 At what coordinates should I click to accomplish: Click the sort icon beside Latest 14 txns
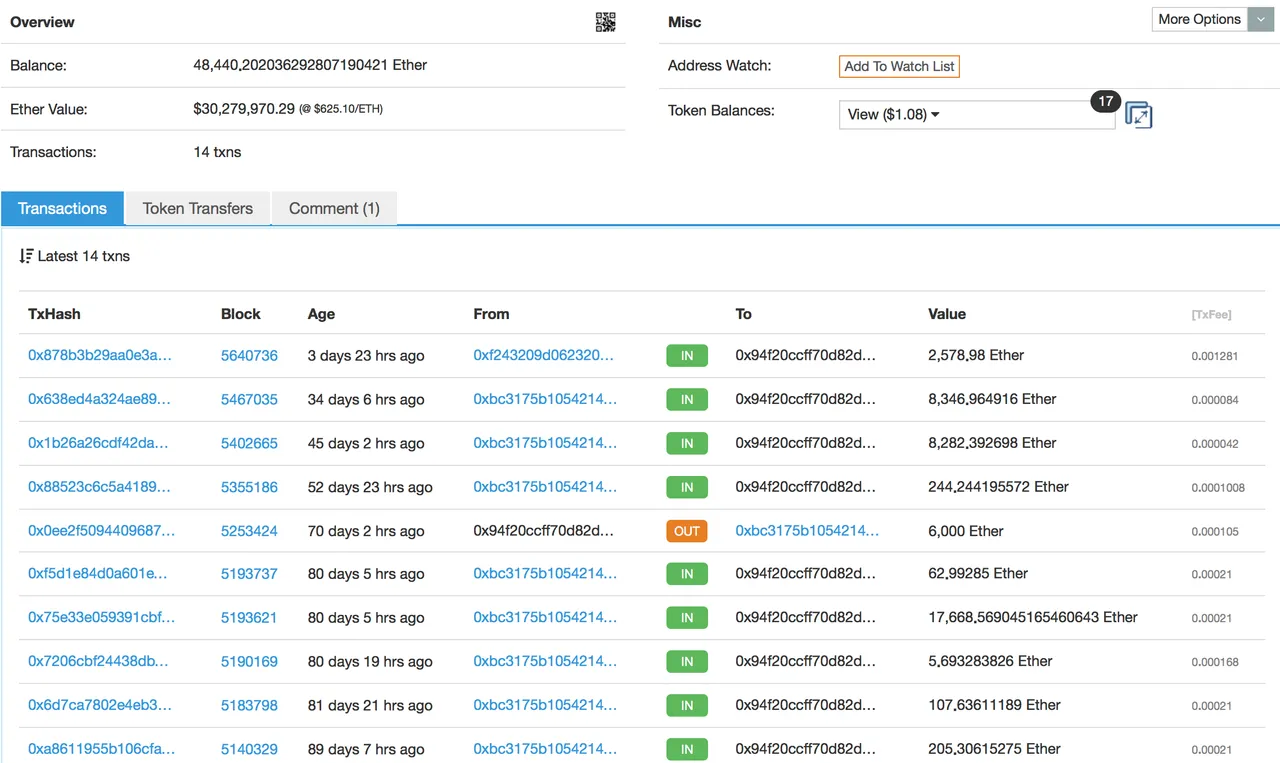(26, 256)
